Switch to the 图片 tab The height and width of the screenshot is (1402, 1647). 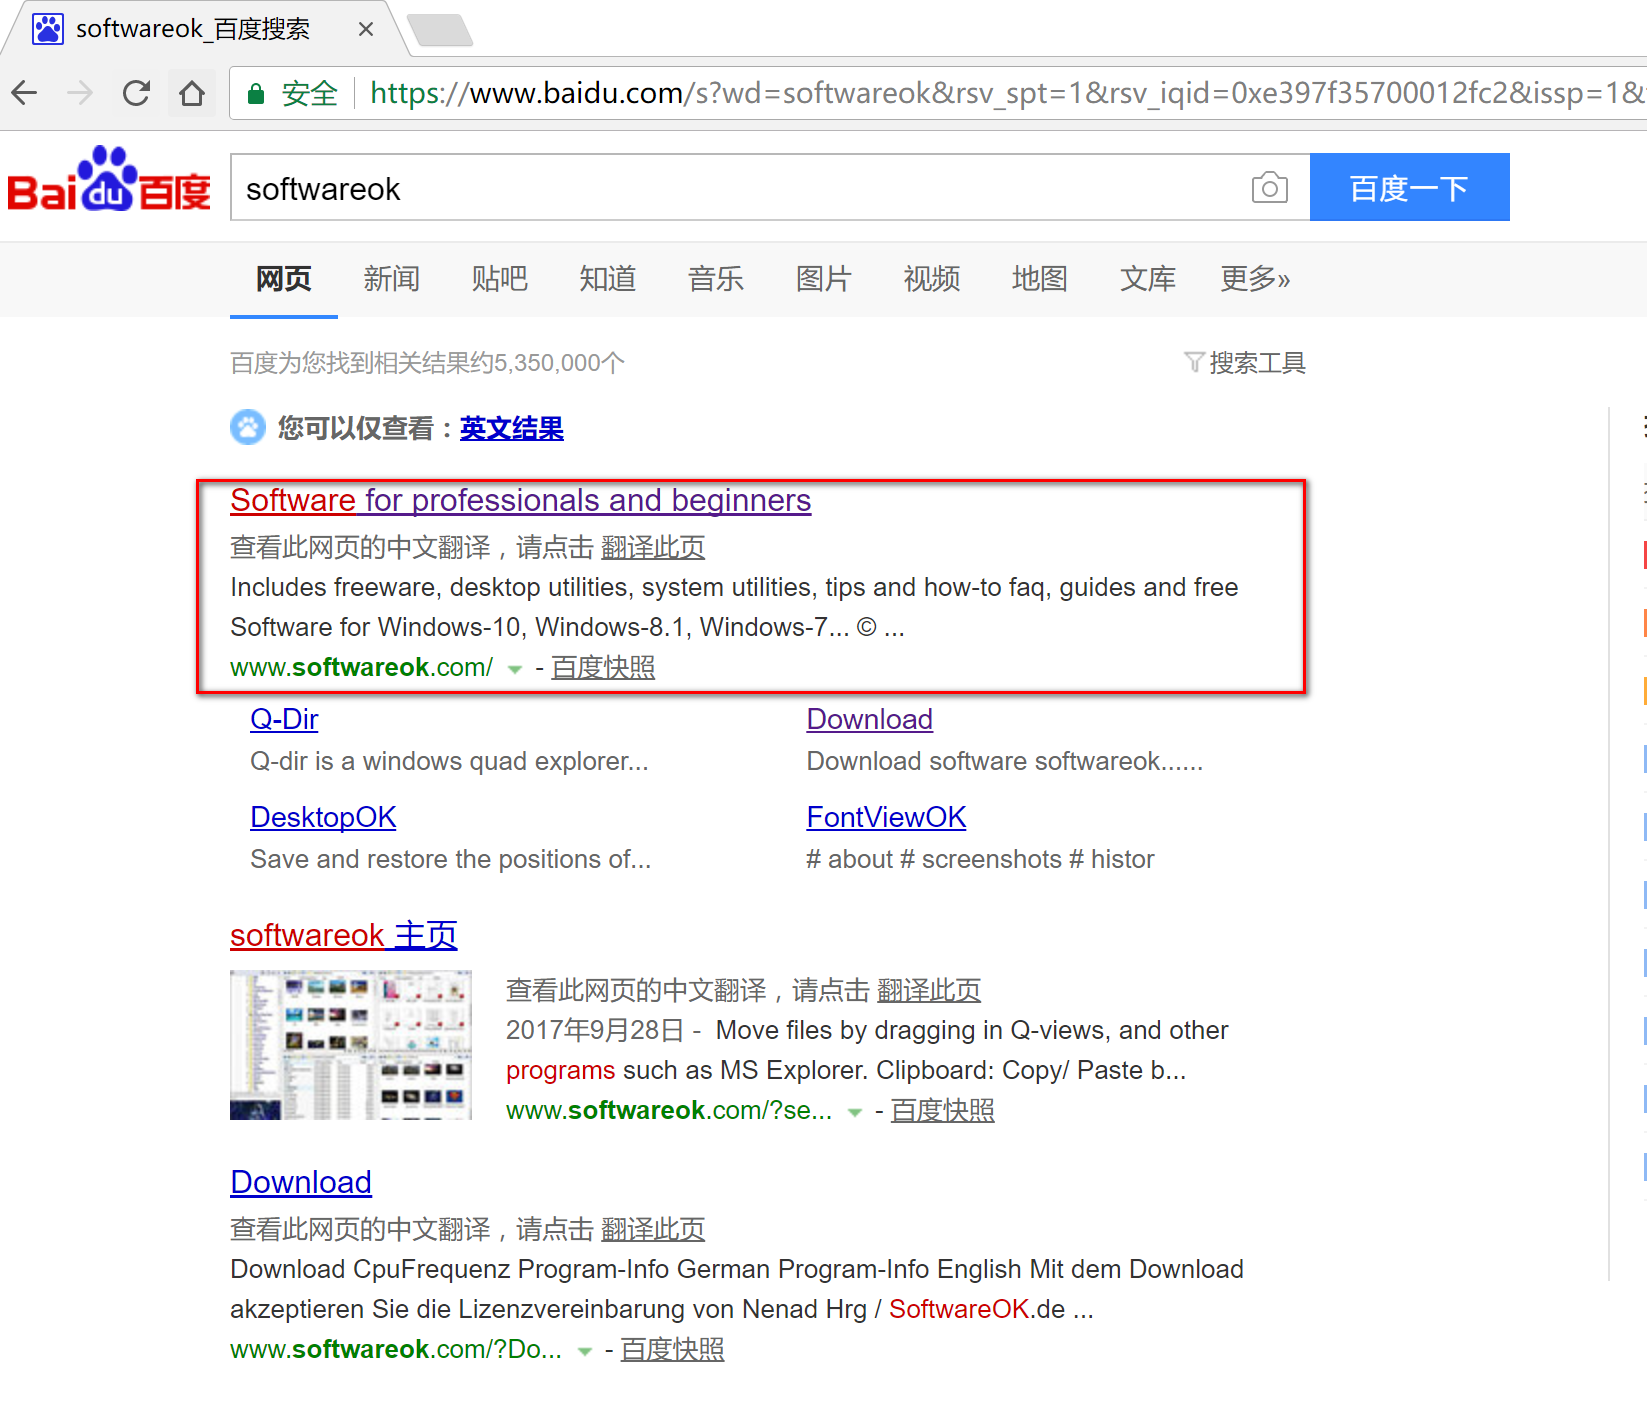[824, 278]
